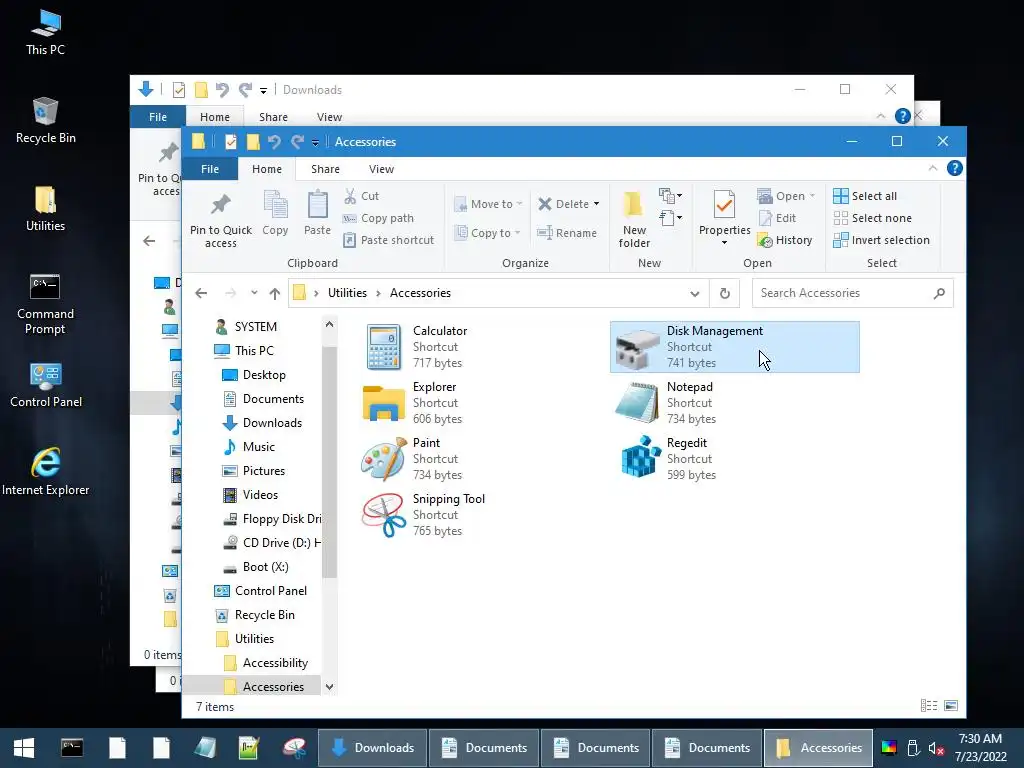
Task: Open Command Prompt desktop icon
Action: pyautogui.click(x=45, y=304)
